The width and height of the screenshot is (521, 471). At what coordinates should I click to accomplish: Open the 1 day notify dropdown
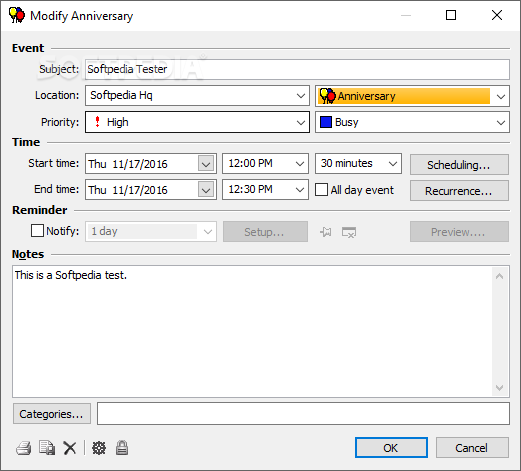(x=208, y=232)
